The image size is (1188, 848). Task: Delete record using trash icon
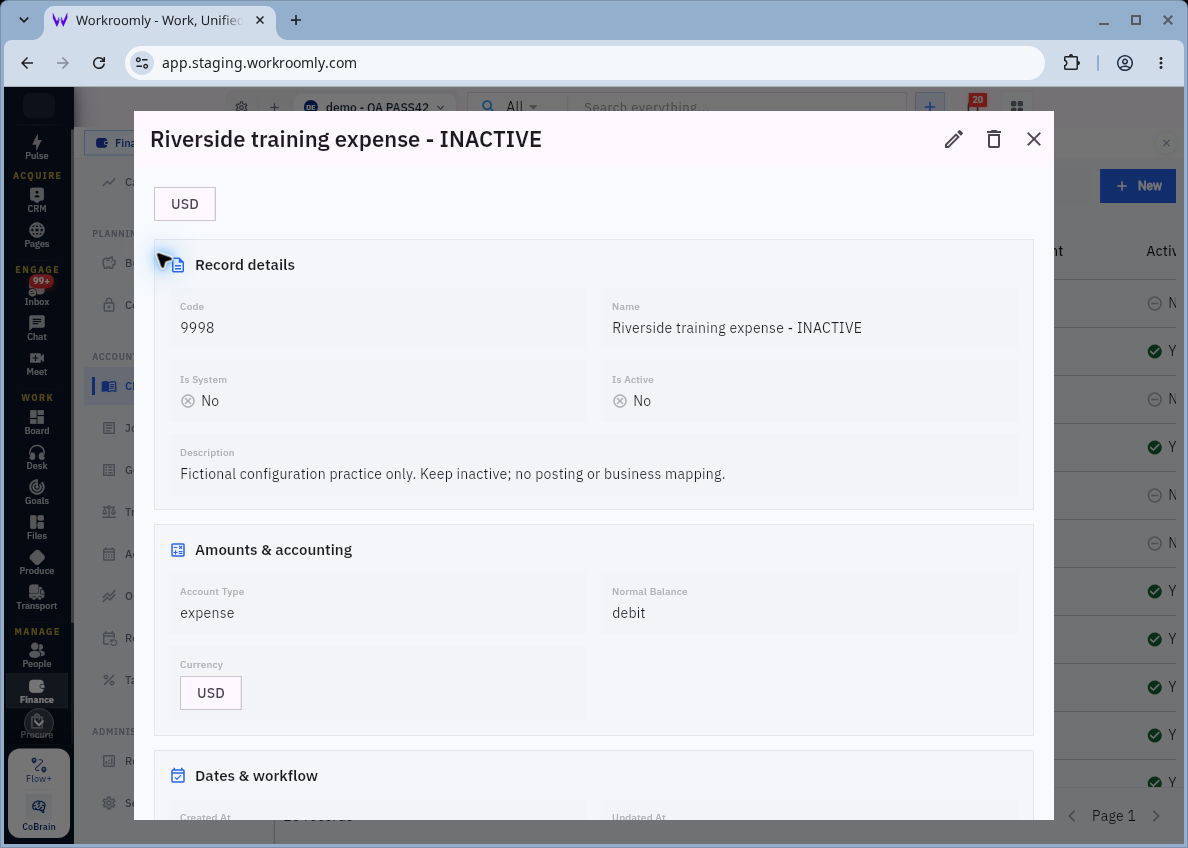[x=993, y=139]
